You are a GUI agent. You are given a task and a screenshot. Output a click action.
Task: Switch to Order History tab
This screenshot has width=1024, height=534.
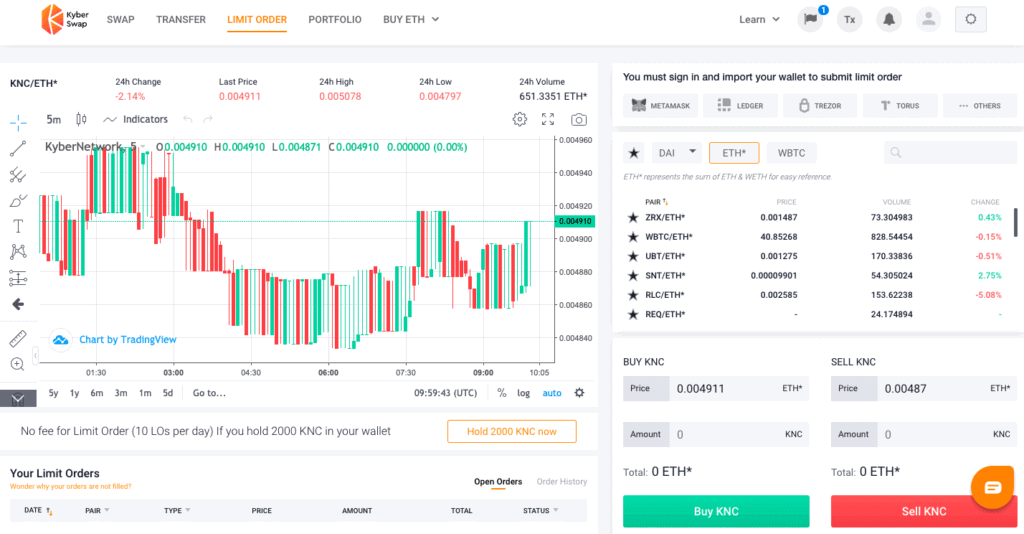click(x=562, y=482)
